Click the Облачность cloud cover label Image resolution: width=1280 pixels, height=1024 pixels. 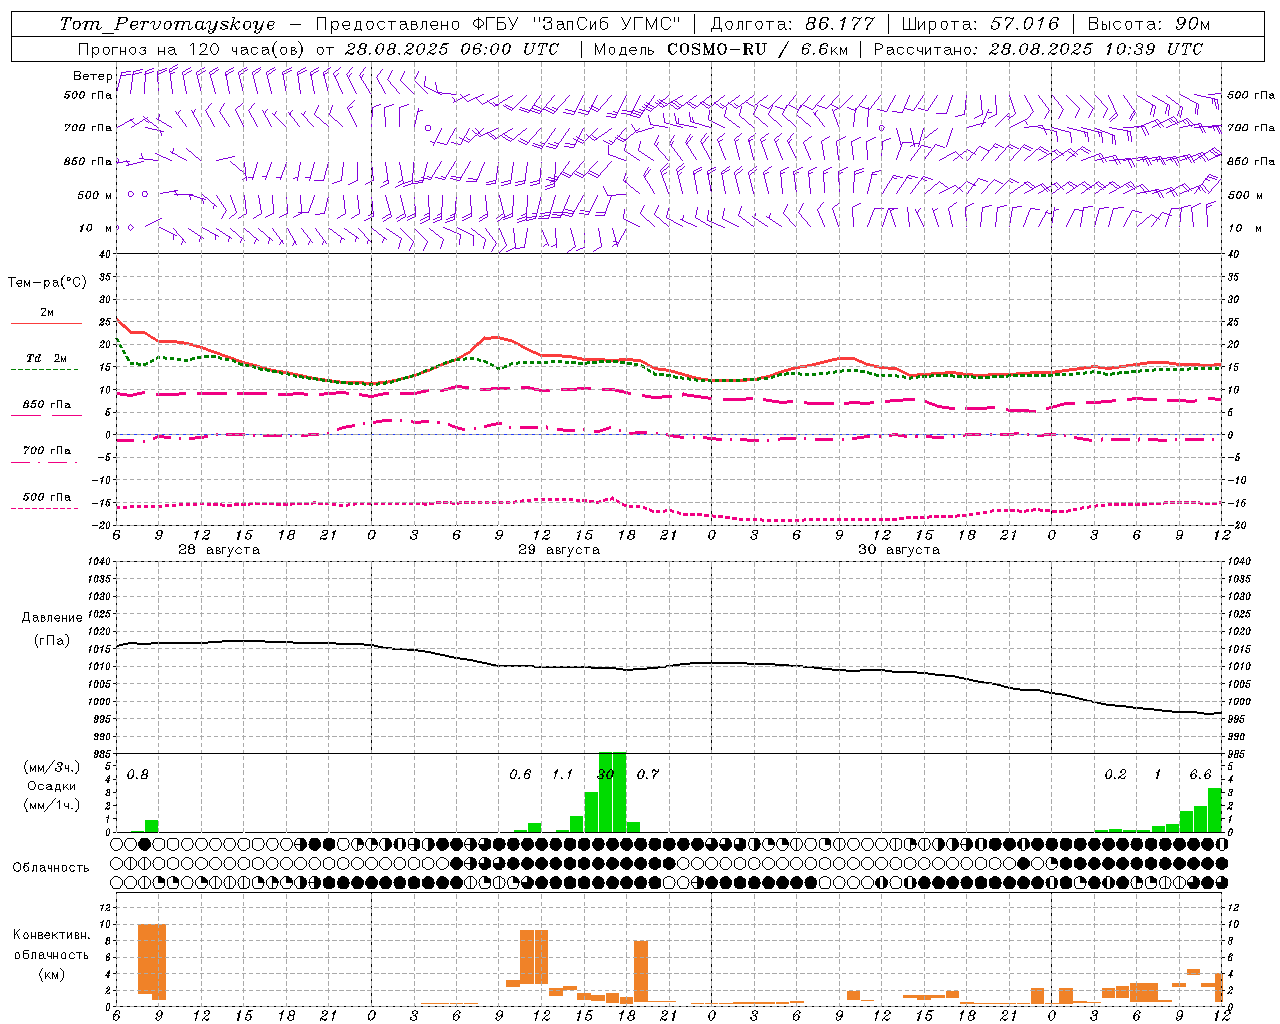point(51,868)
